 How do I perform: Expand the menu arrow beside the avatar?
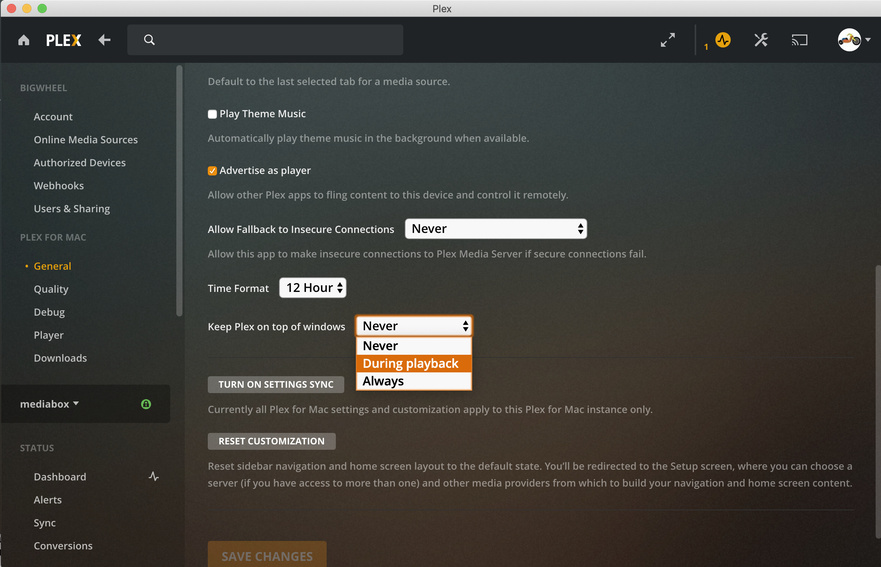[868, 40]
